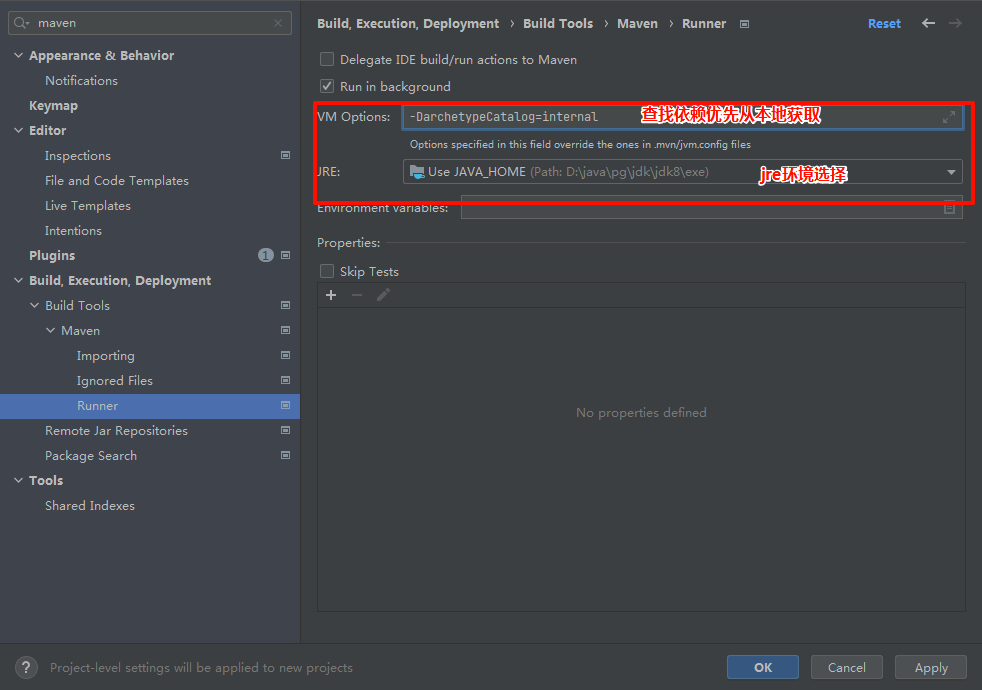982x690 pixels.
Task: Click the Apply button
Action: click(931, 667)
